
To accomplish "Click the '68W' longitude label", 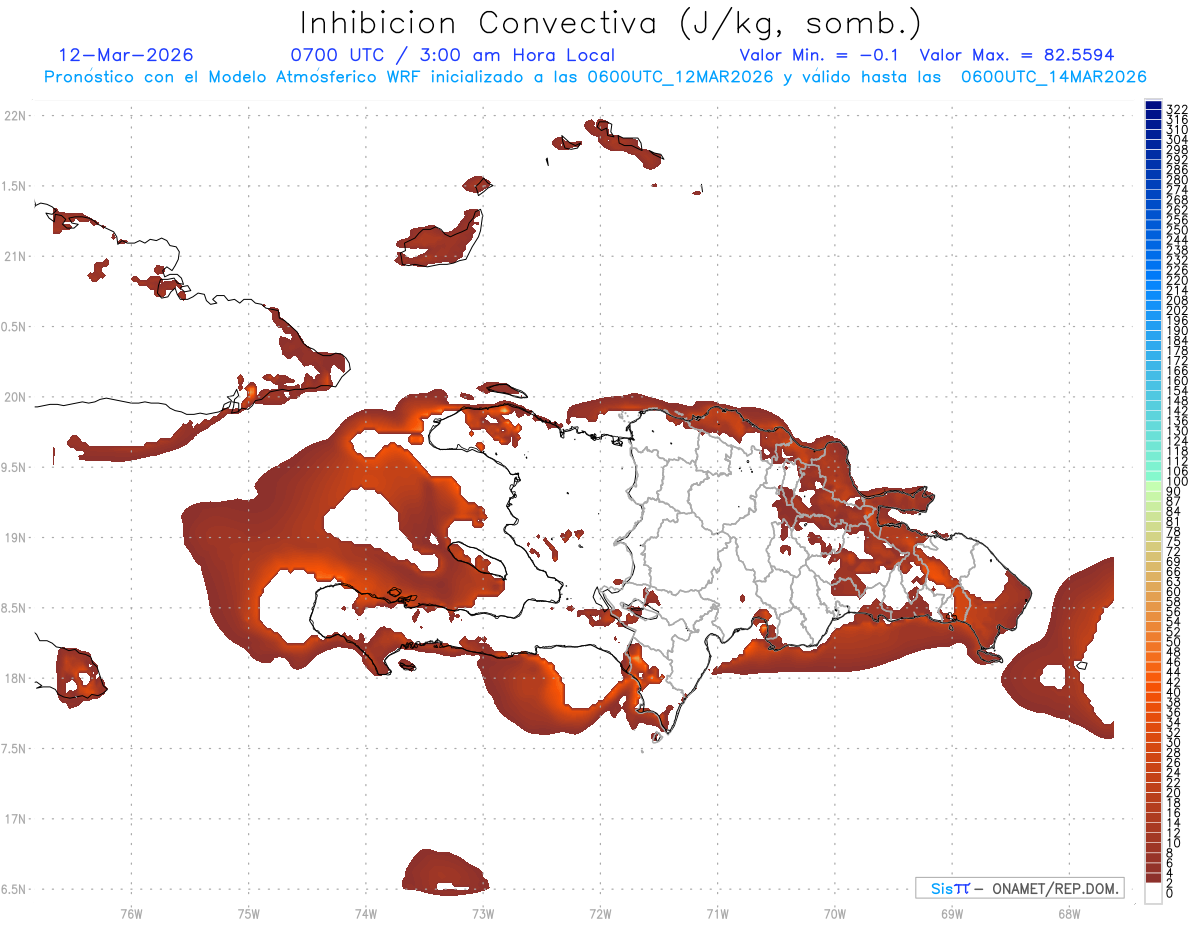I will [x=1068, y=912].
